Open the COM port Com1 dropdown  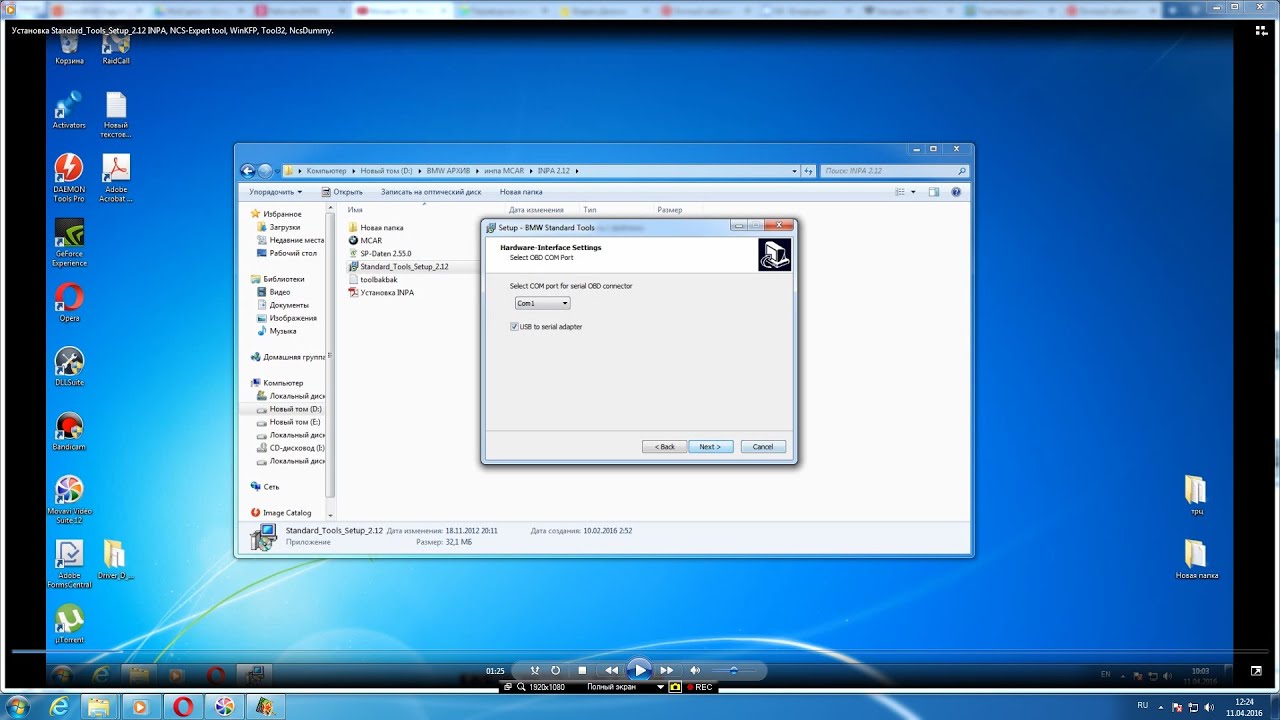542,303
